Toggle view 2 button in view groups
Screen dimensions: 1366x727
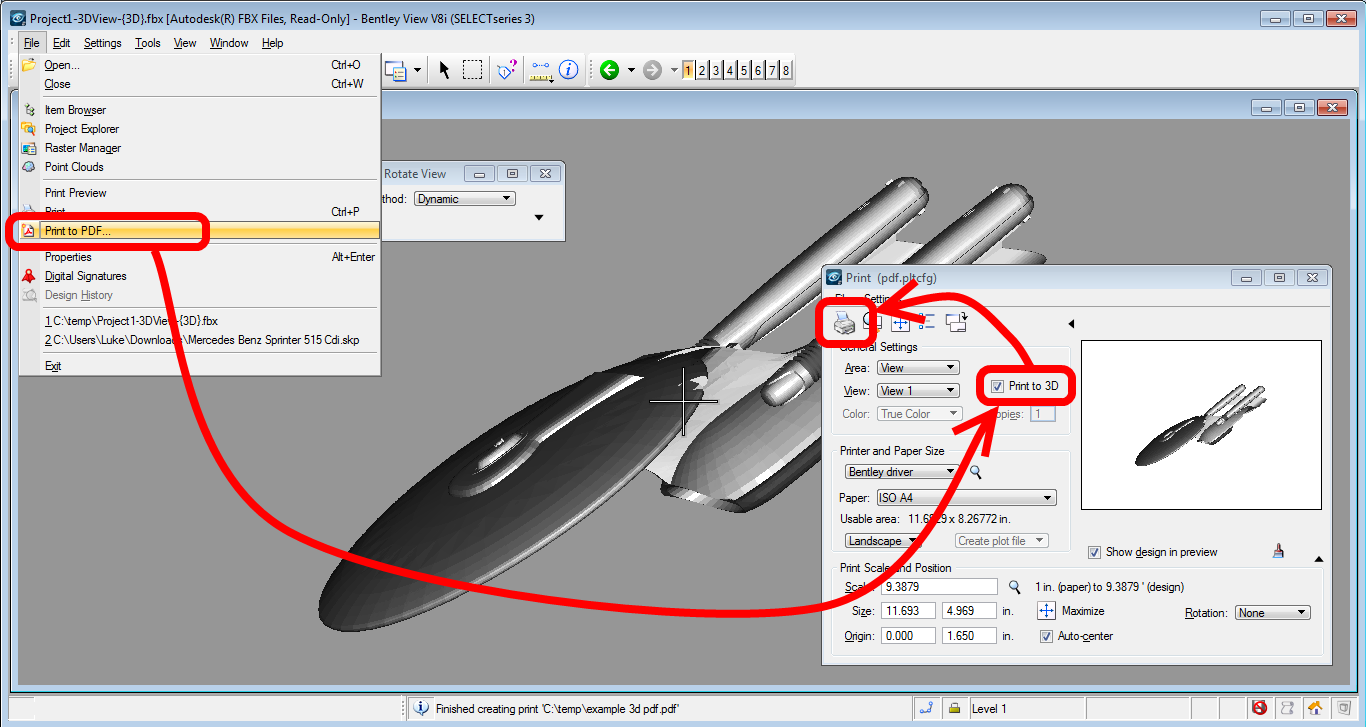[x=702, y=70]
